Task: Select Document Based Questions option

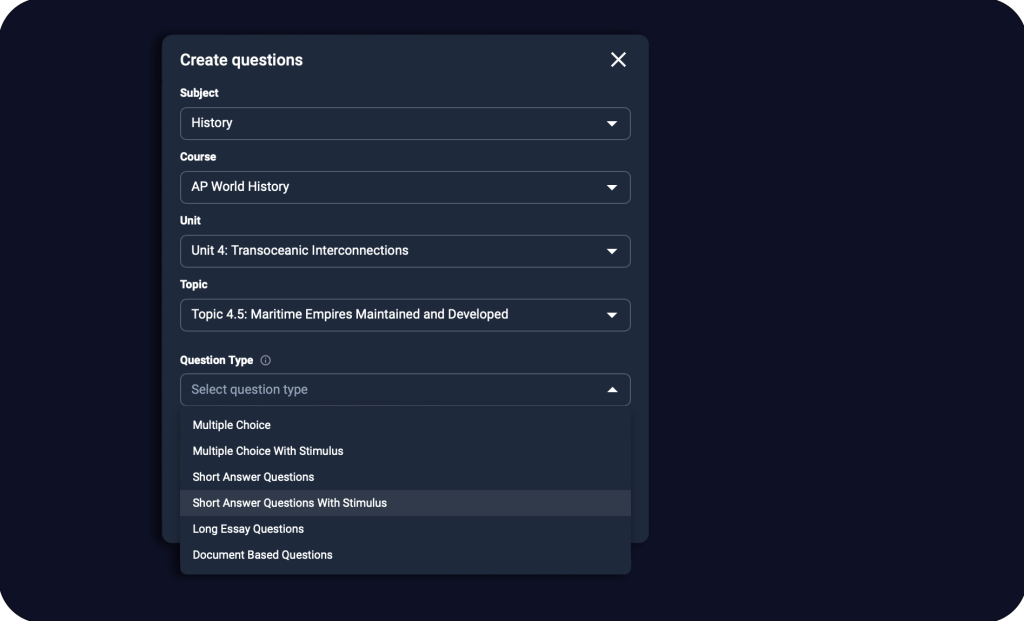Action: coord(262,555)
